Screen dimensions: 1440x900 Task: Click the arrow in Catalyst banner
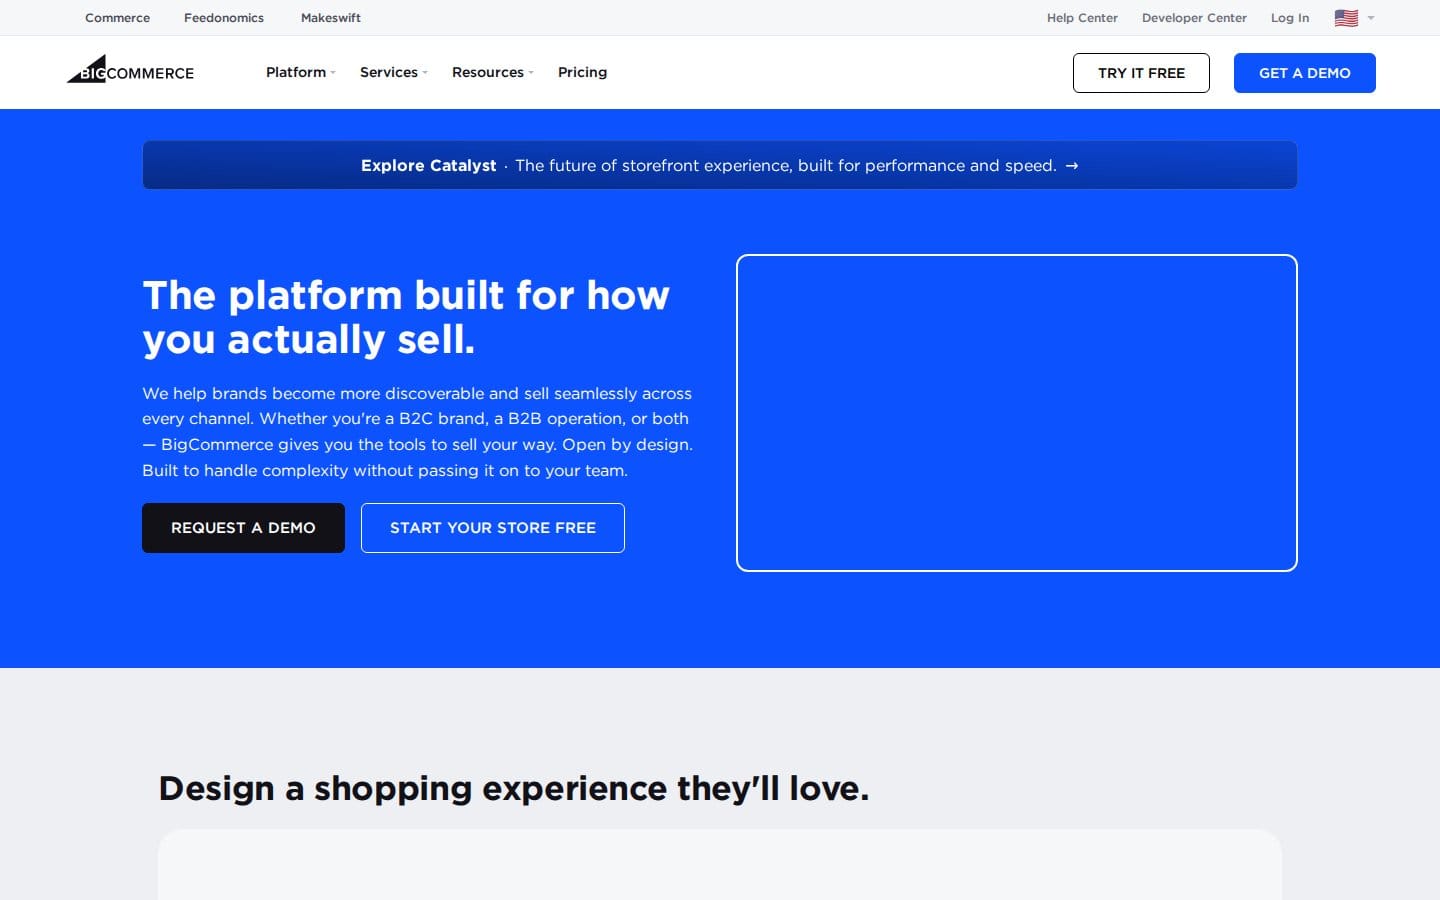[x=1072, y=166]
